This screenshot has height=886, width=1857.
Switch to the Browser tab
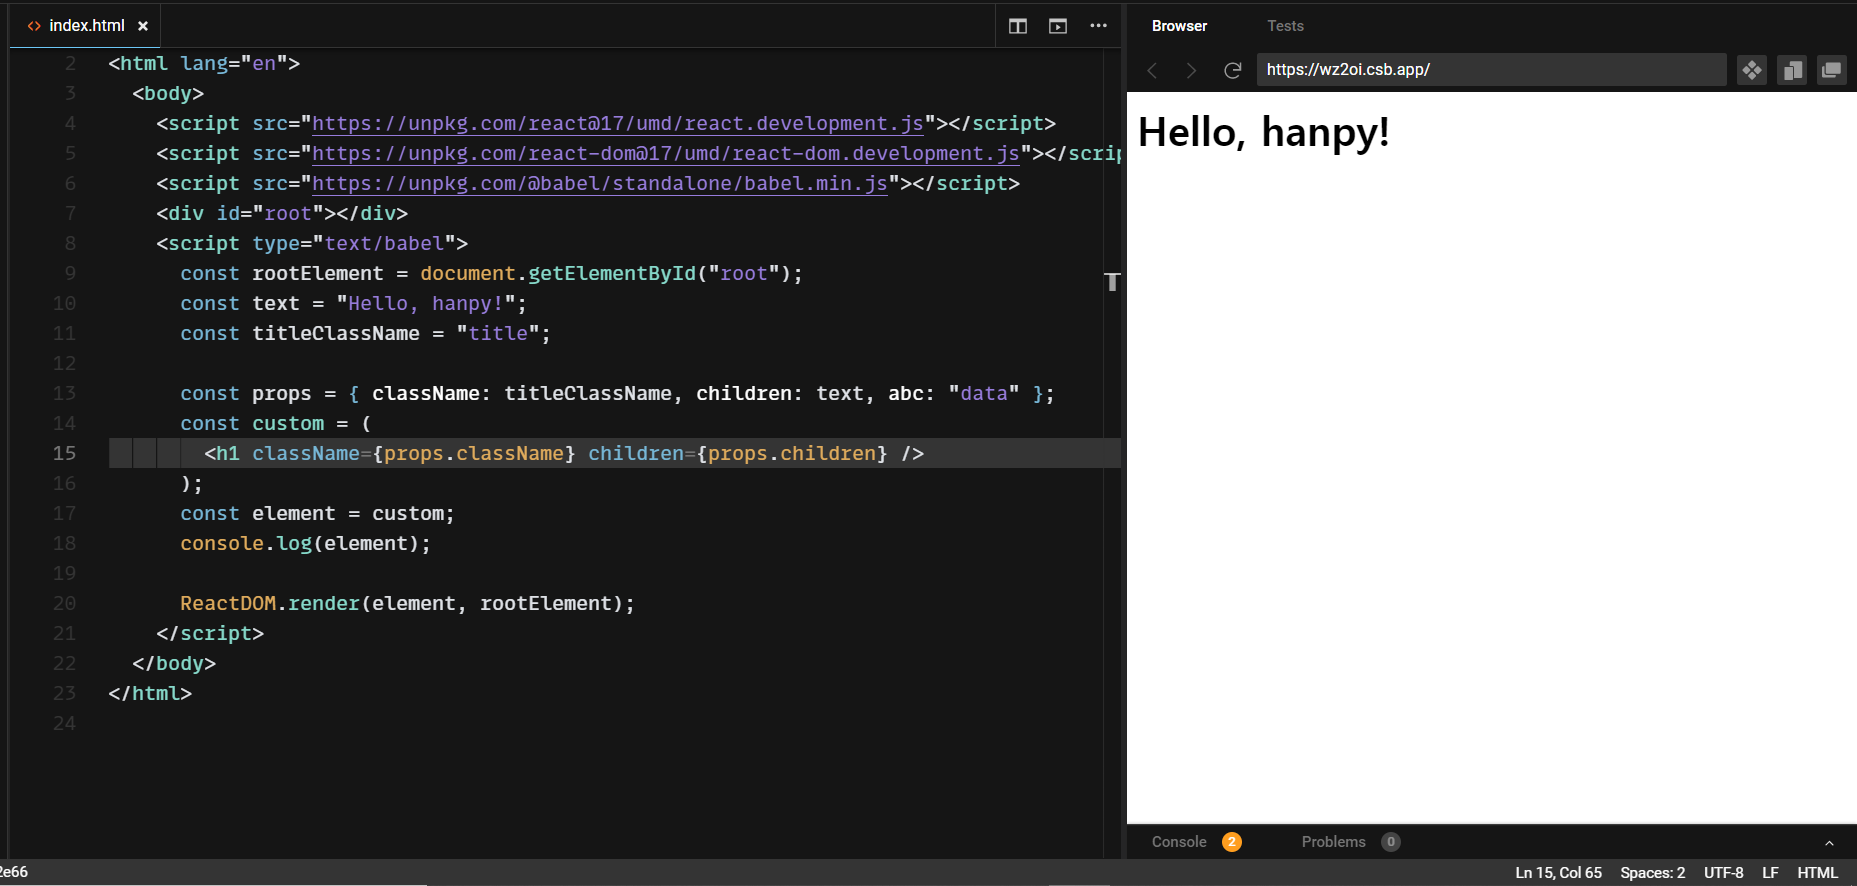[1179, 26]
